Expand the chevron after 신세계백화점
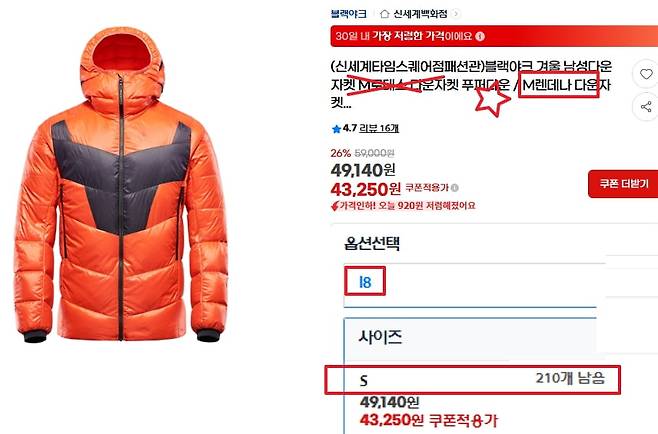Viewport: 658px width, 434px height. coord(456,14)
